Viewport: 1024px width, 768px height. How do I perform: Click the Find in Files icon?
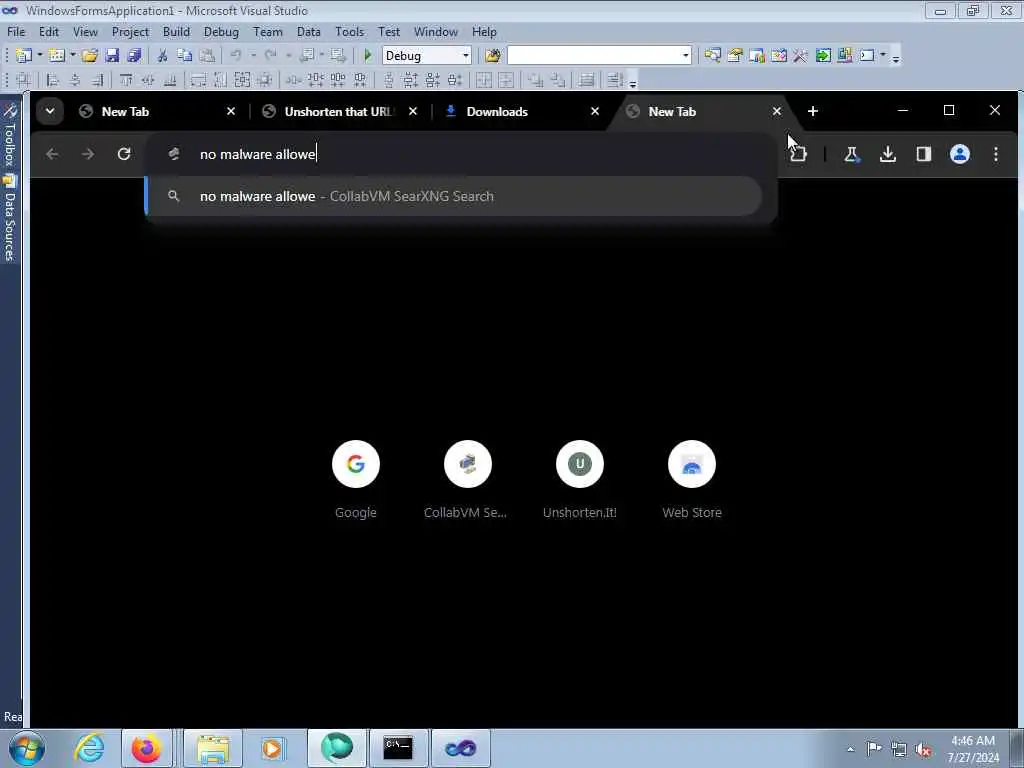coord(493,56)
